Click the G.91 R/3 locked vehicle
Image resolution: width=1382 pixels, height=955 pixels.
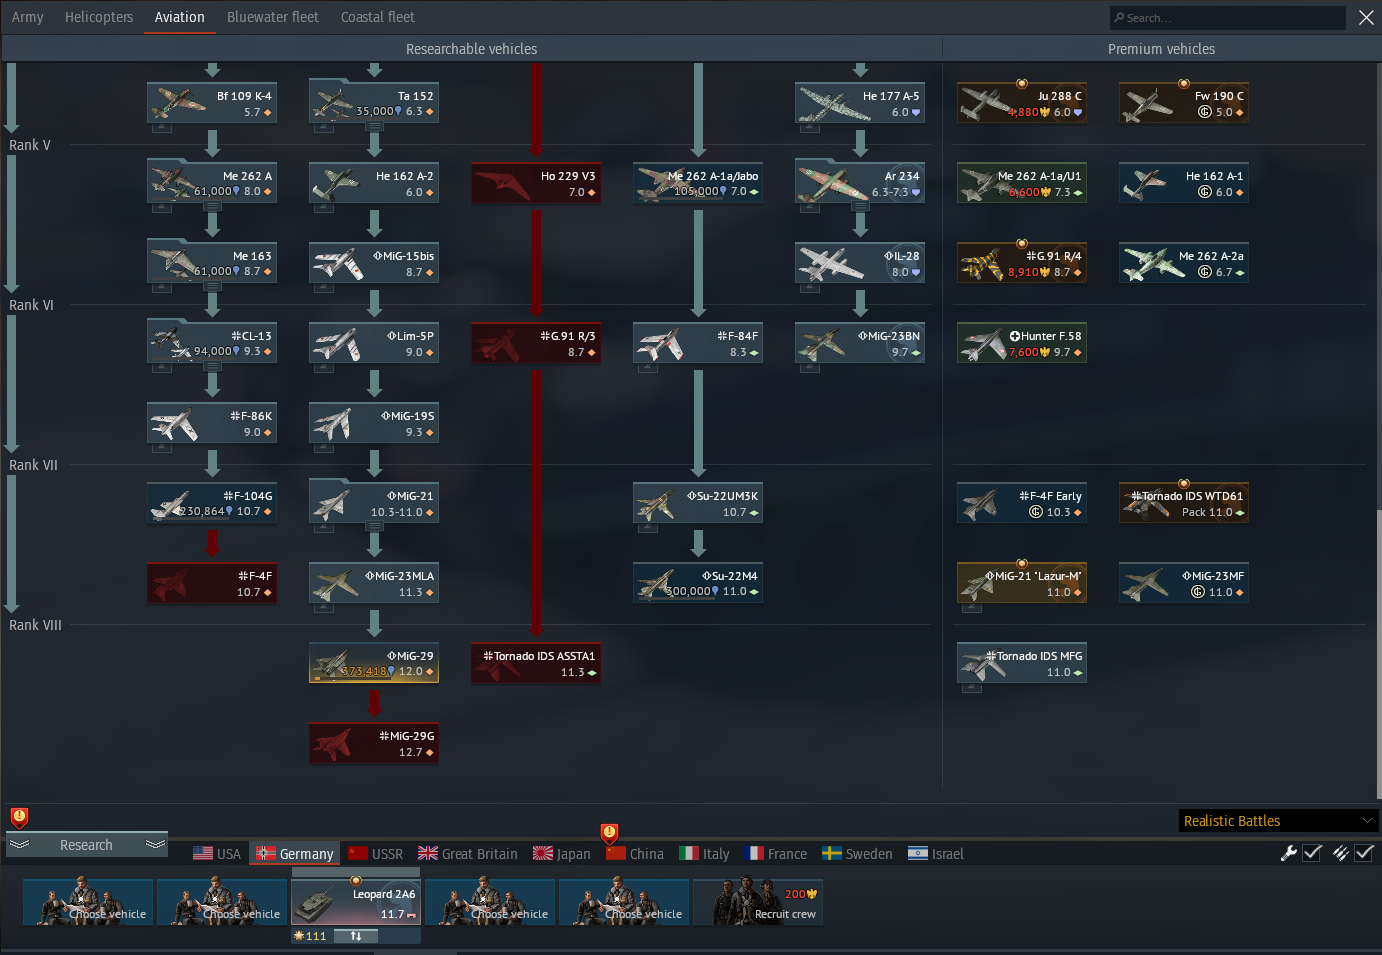536,343
